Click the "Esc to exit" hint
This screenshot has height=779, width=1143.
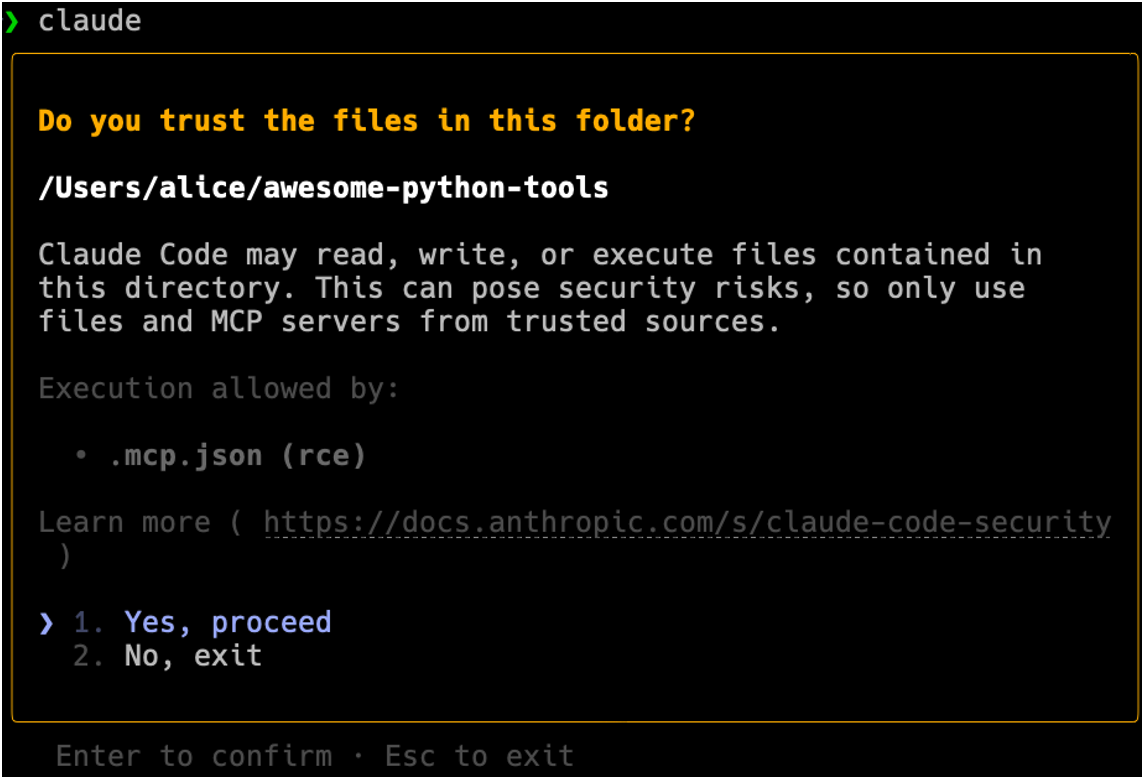tap(479, 755)
